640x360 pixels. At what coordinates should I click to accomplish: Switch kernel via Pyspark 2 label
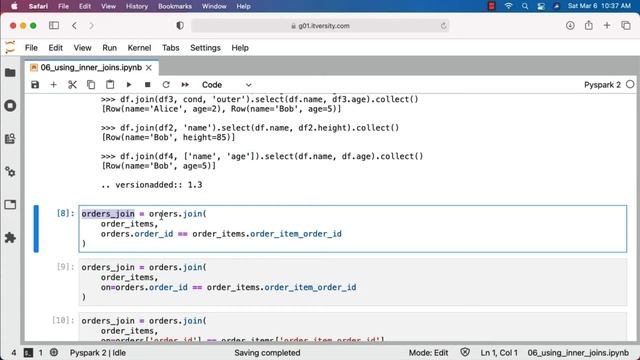(602, 85)
